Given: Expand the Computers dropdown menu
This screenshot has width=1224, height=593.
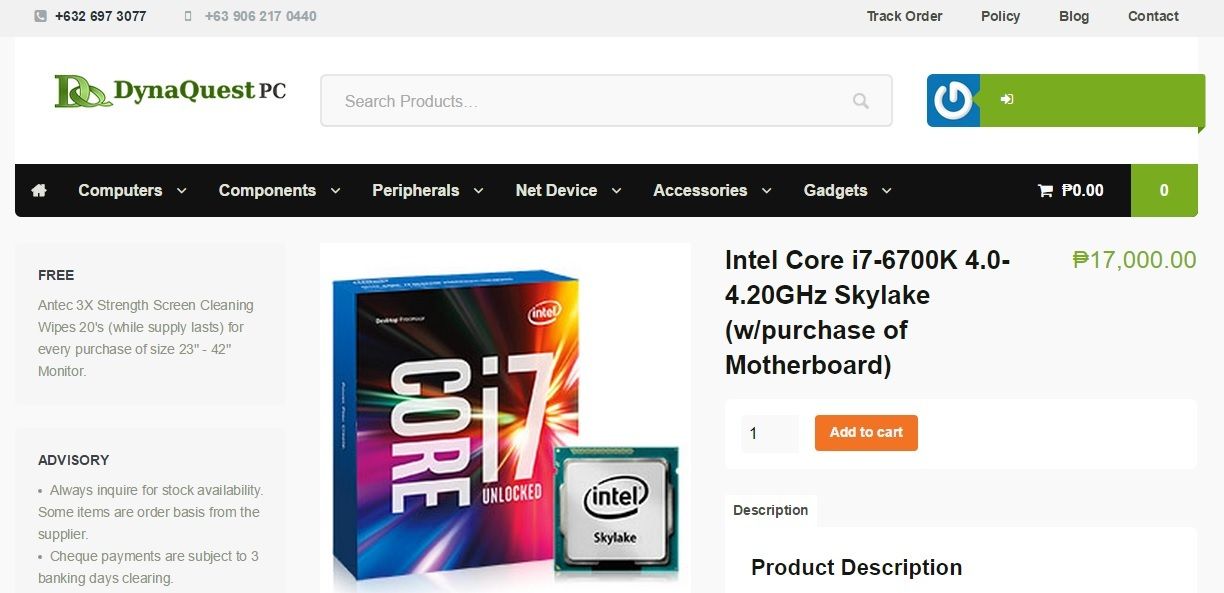Looking at the screenshot, I should (132, 190).
